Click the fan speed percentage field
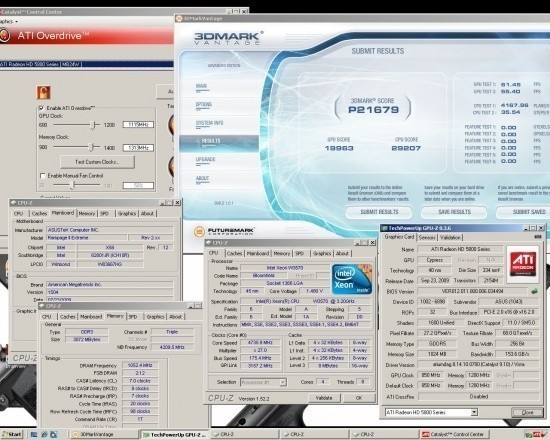 138,185
